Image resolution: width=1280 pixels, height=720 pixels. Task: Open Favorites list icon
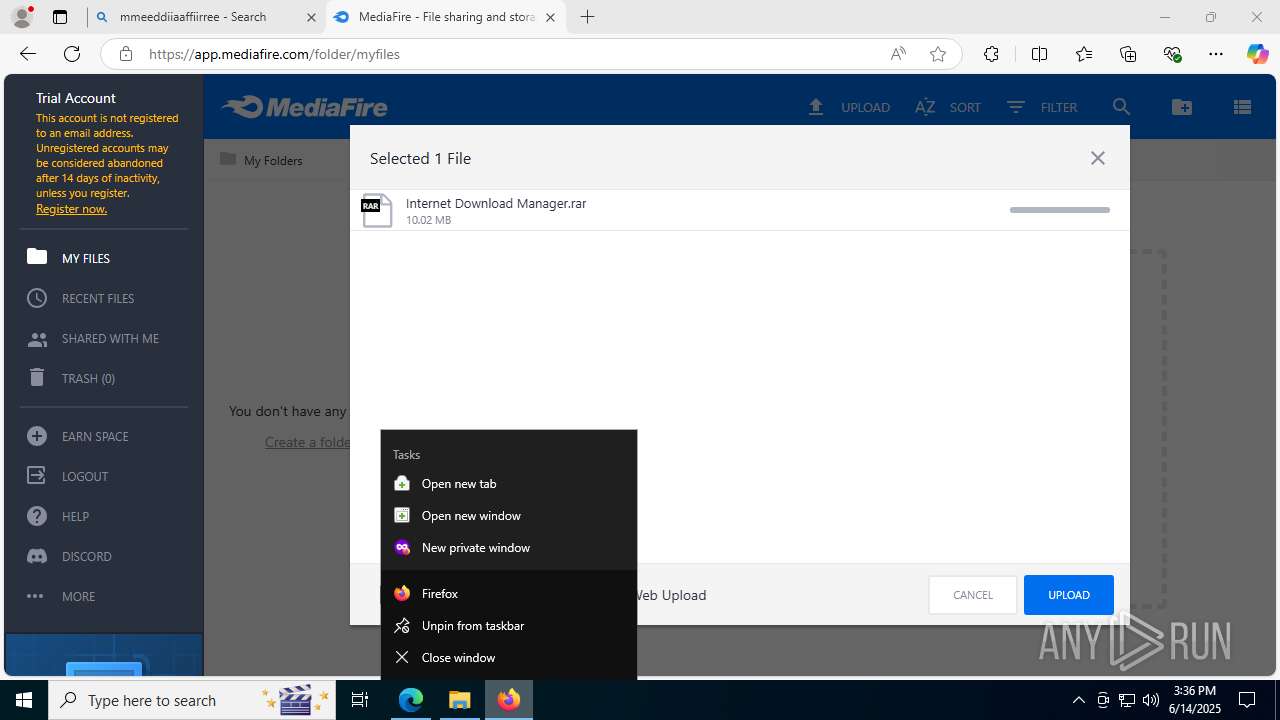pos(1084,54)
